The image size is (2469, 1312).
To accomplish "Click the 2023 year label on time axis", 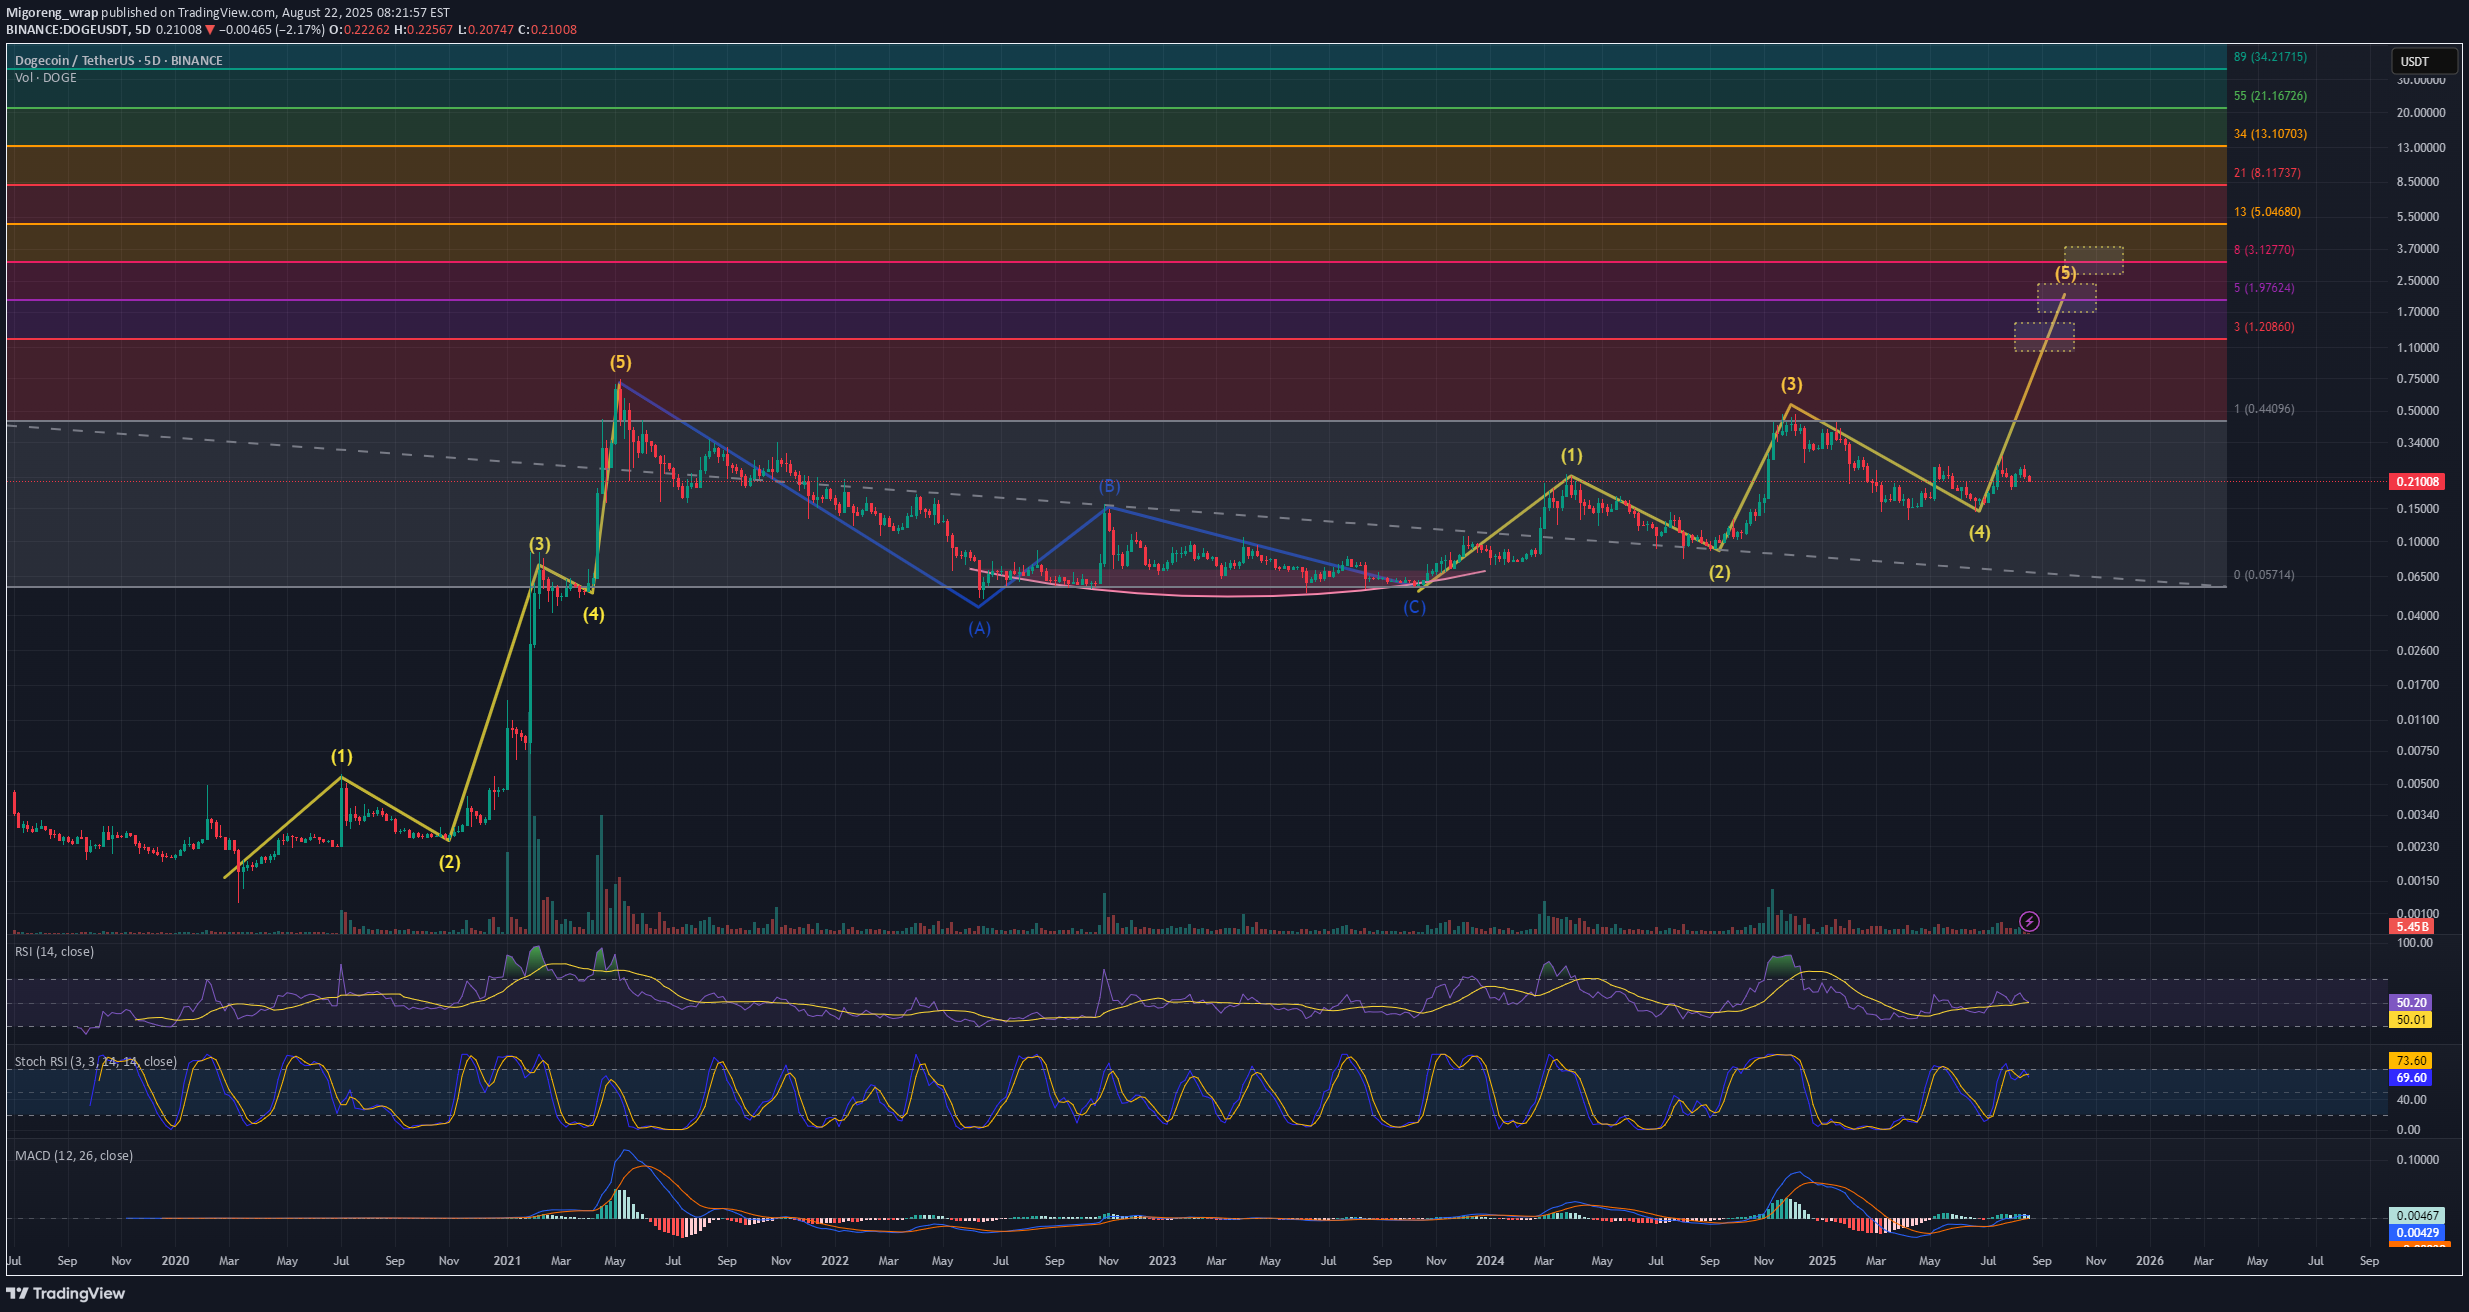I will coord(1162,1261).
